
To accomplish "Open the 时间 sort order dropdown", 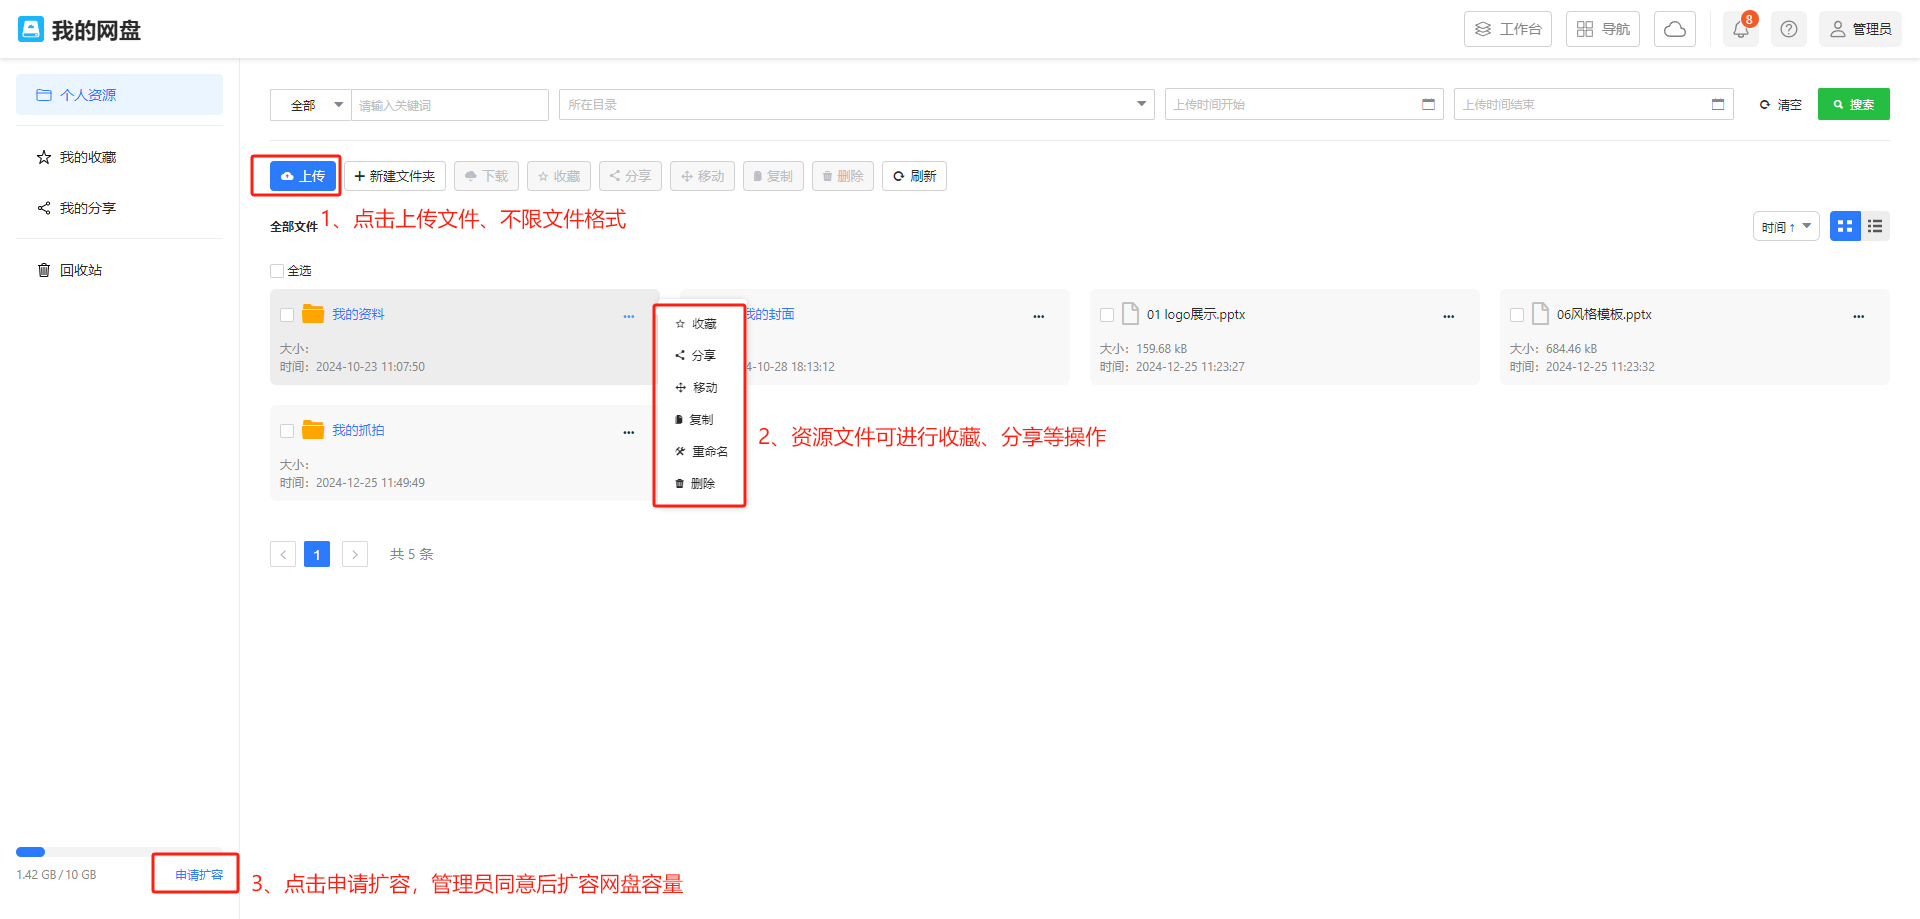I will (1785, 227).
